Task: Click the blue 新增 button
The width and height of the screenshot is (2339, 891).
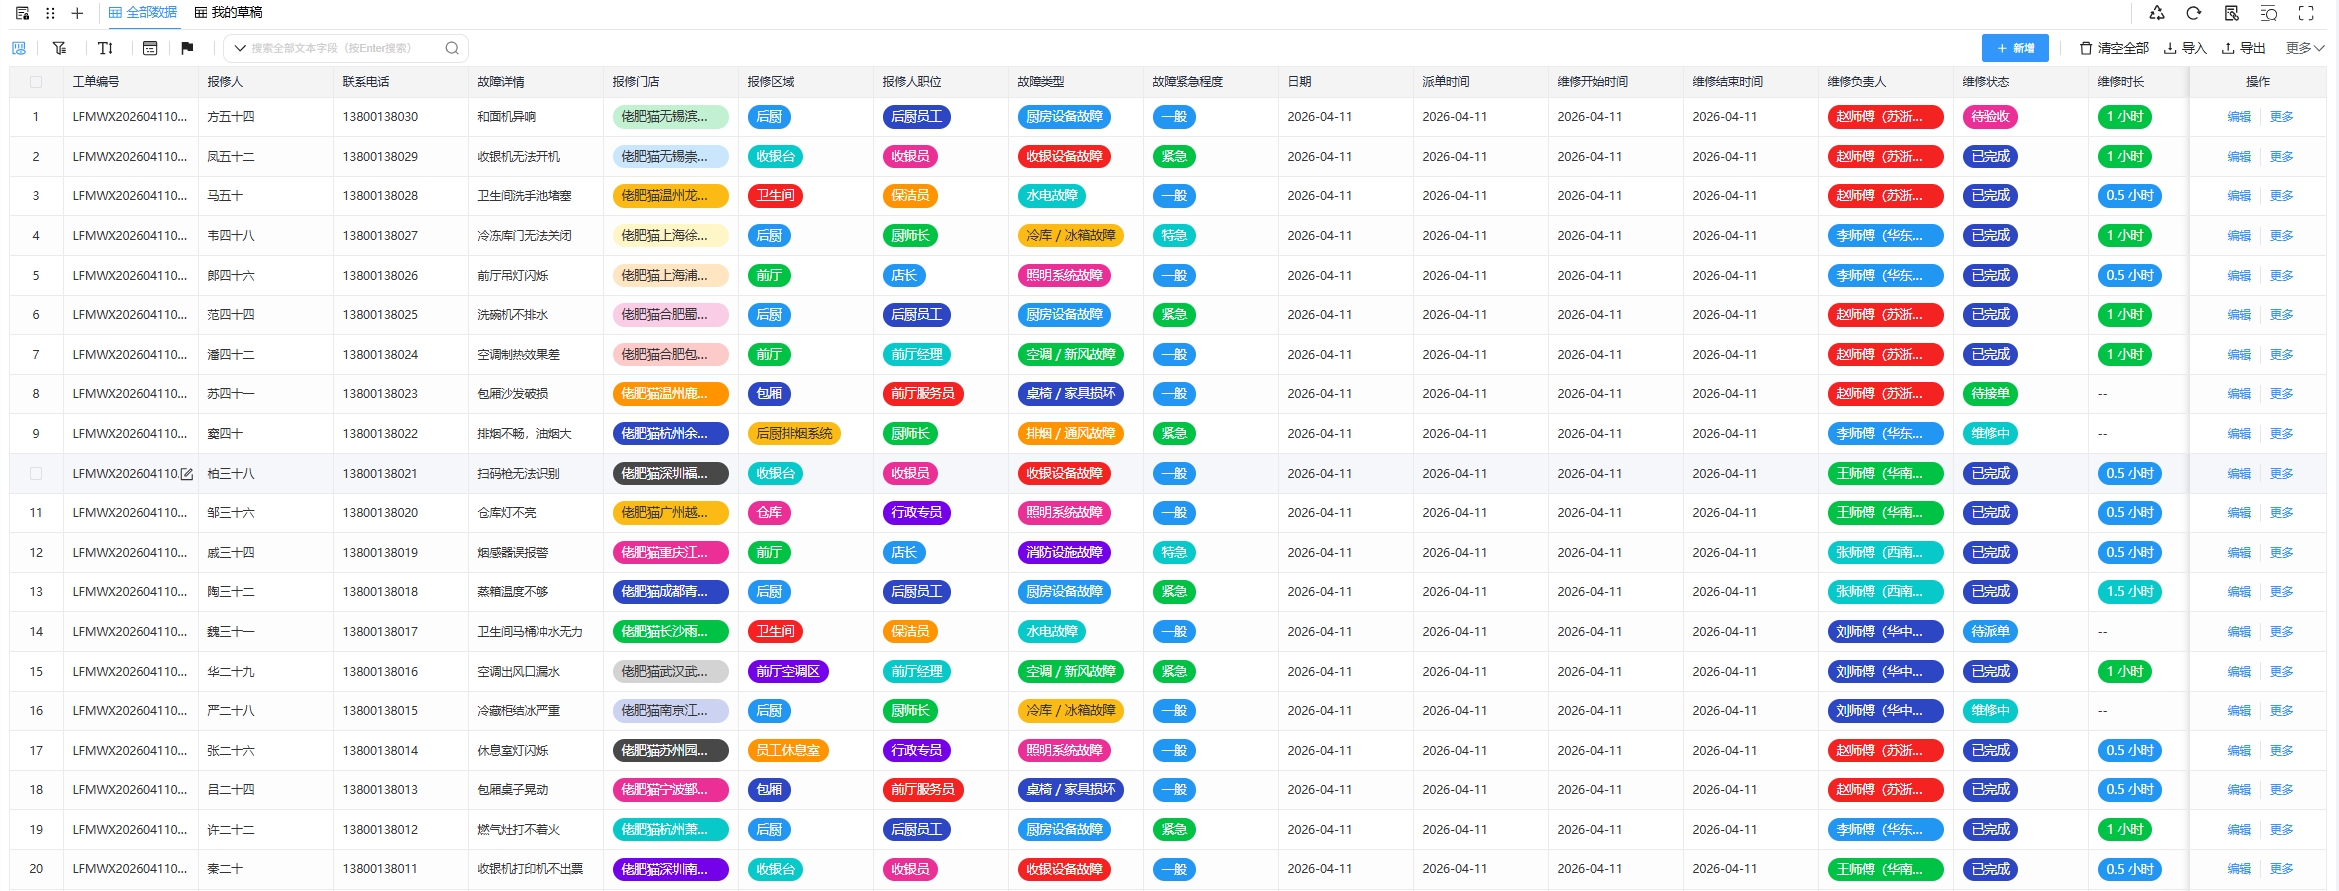Action: point(2015,48)
